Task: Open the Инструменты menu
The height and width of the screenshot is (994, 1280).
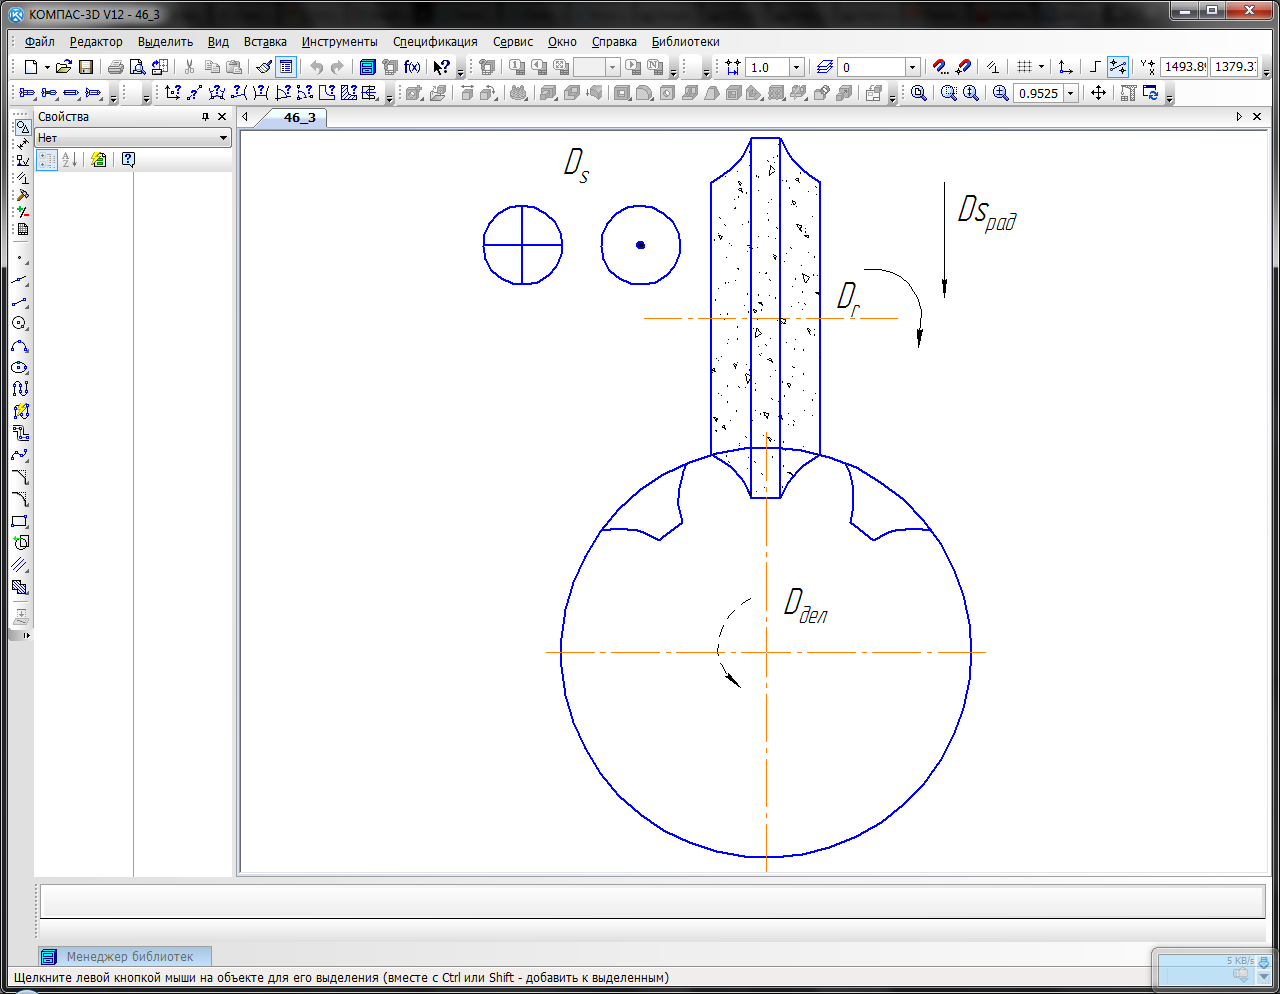Action: pos(339,42)
